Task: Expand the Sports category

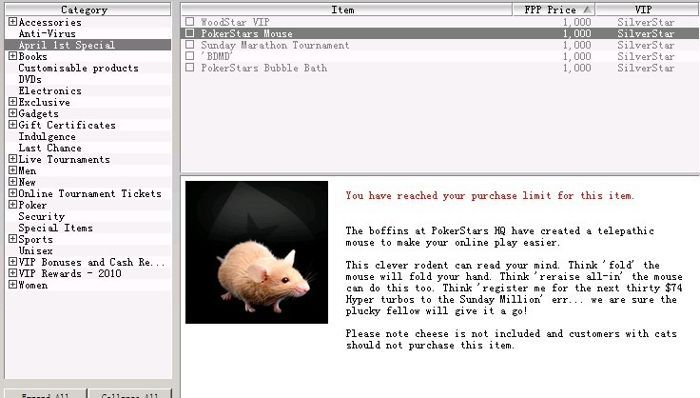Action: coord(12,239)
